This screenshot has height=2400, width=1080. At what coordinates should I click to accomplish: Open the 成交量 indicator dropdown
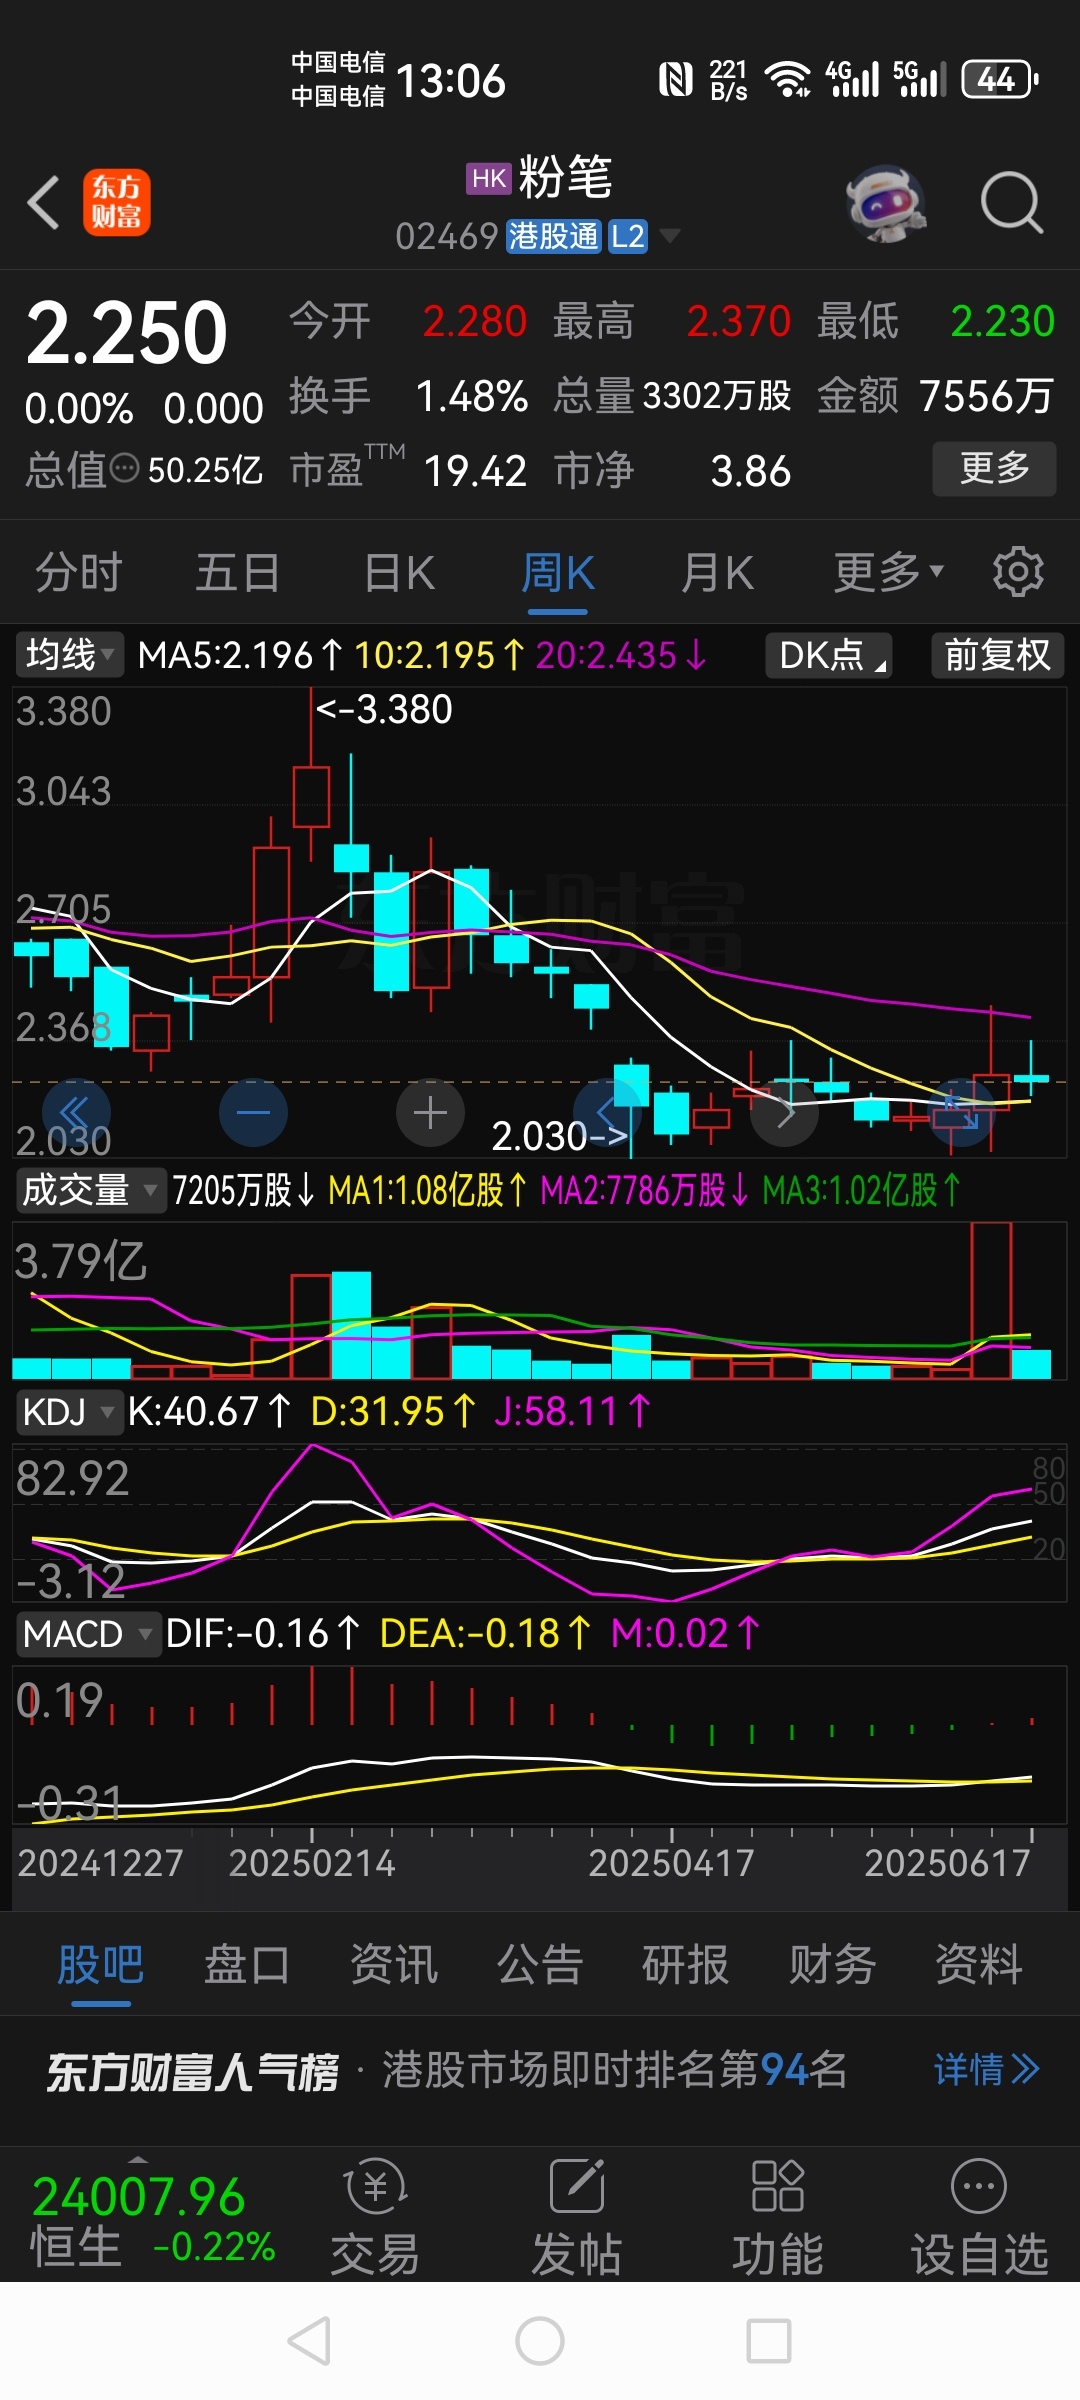coord(90,1190)
